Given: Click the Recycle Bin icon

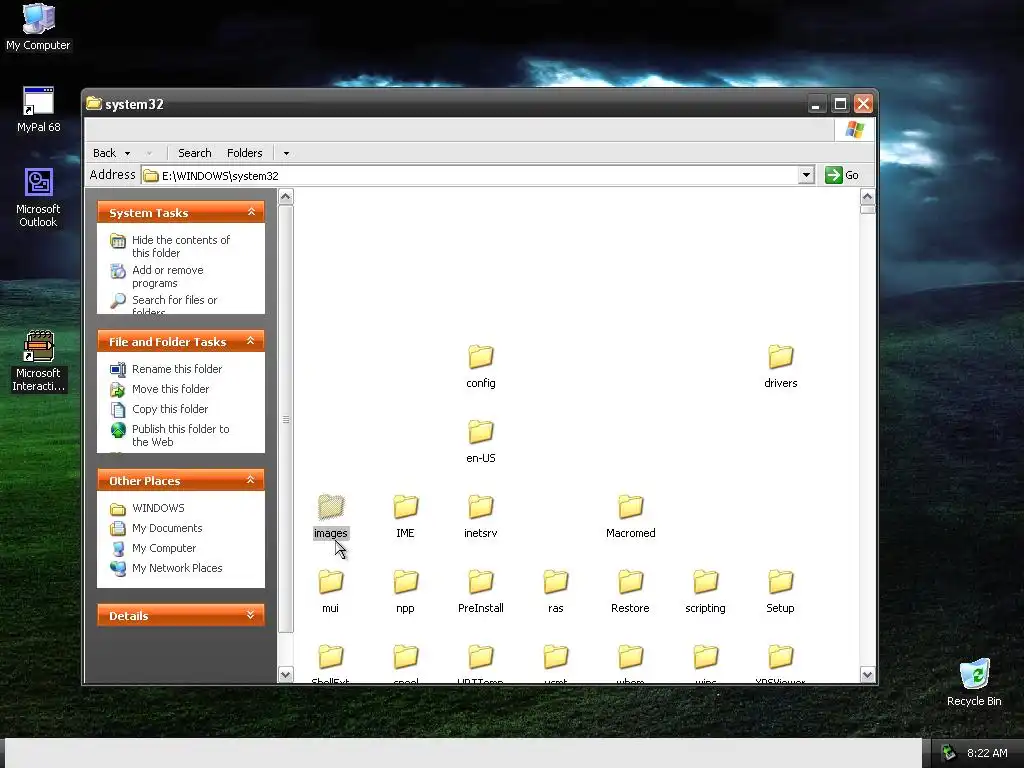Looking at the screenshot, I should tap(974, 682).
